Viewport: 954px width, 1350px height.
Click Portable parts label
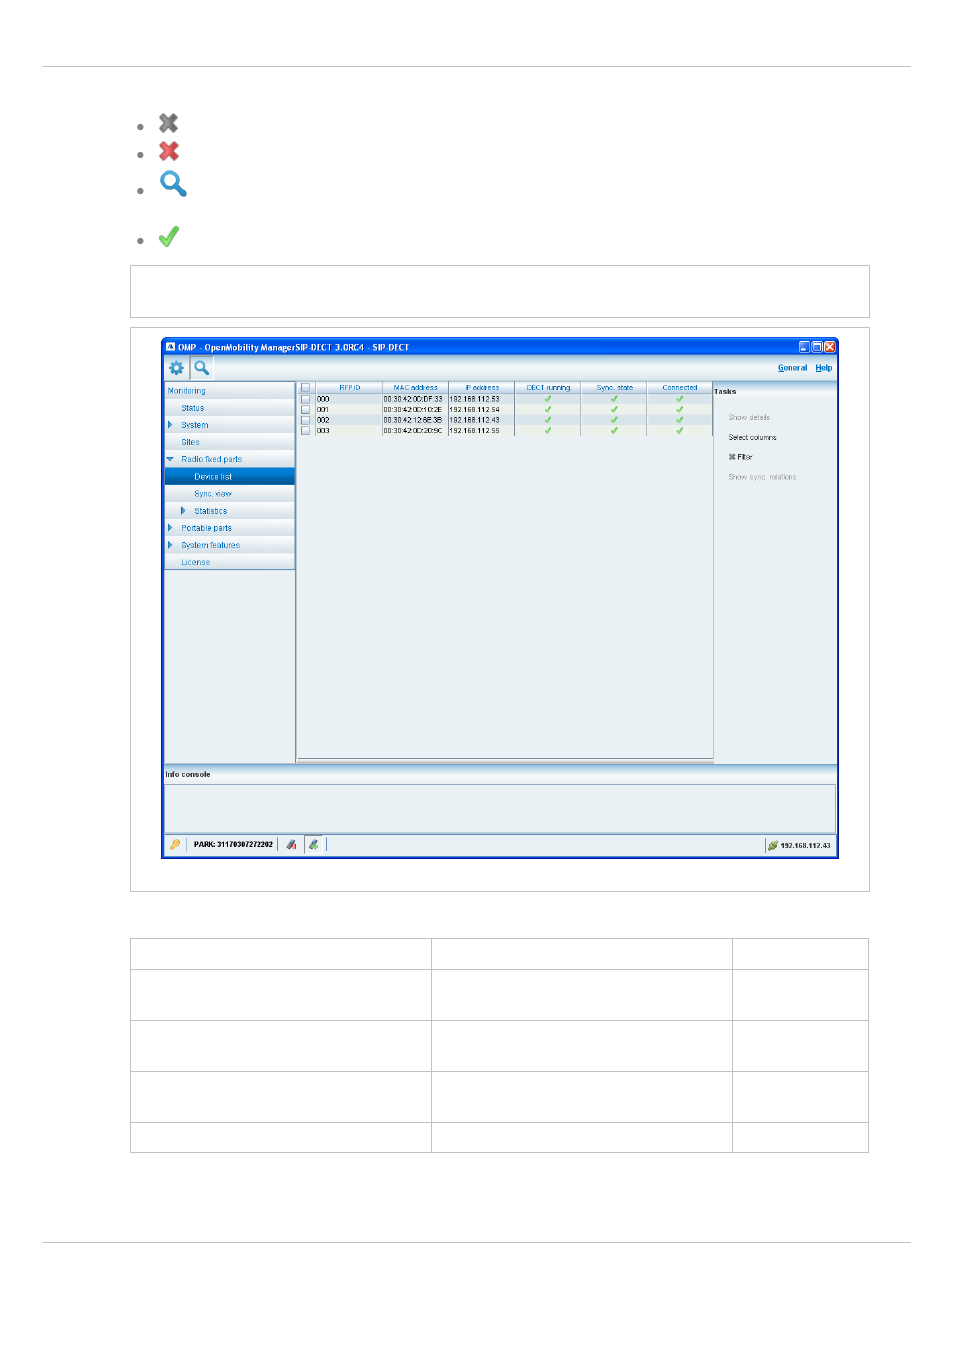(206, 528)
